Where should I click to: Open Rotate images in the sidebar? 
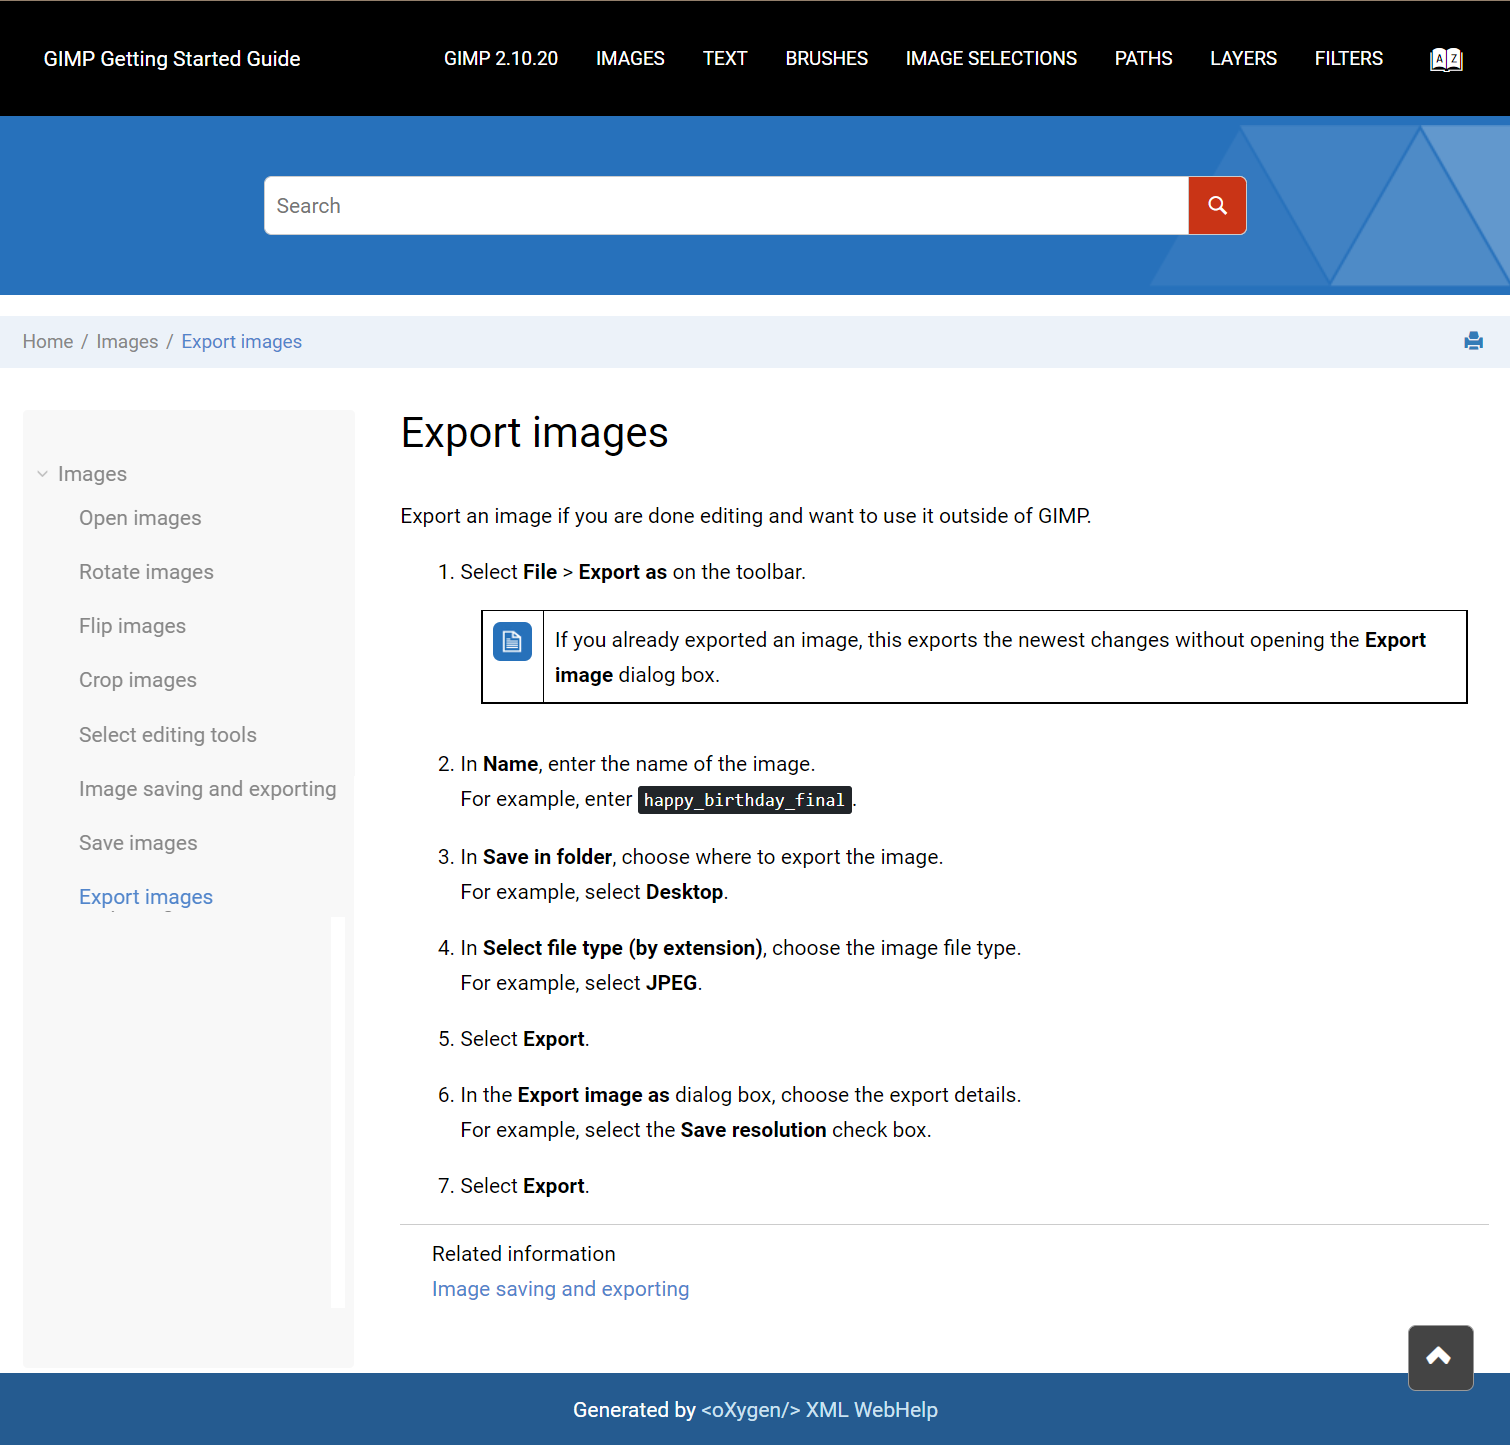point(146,572)
